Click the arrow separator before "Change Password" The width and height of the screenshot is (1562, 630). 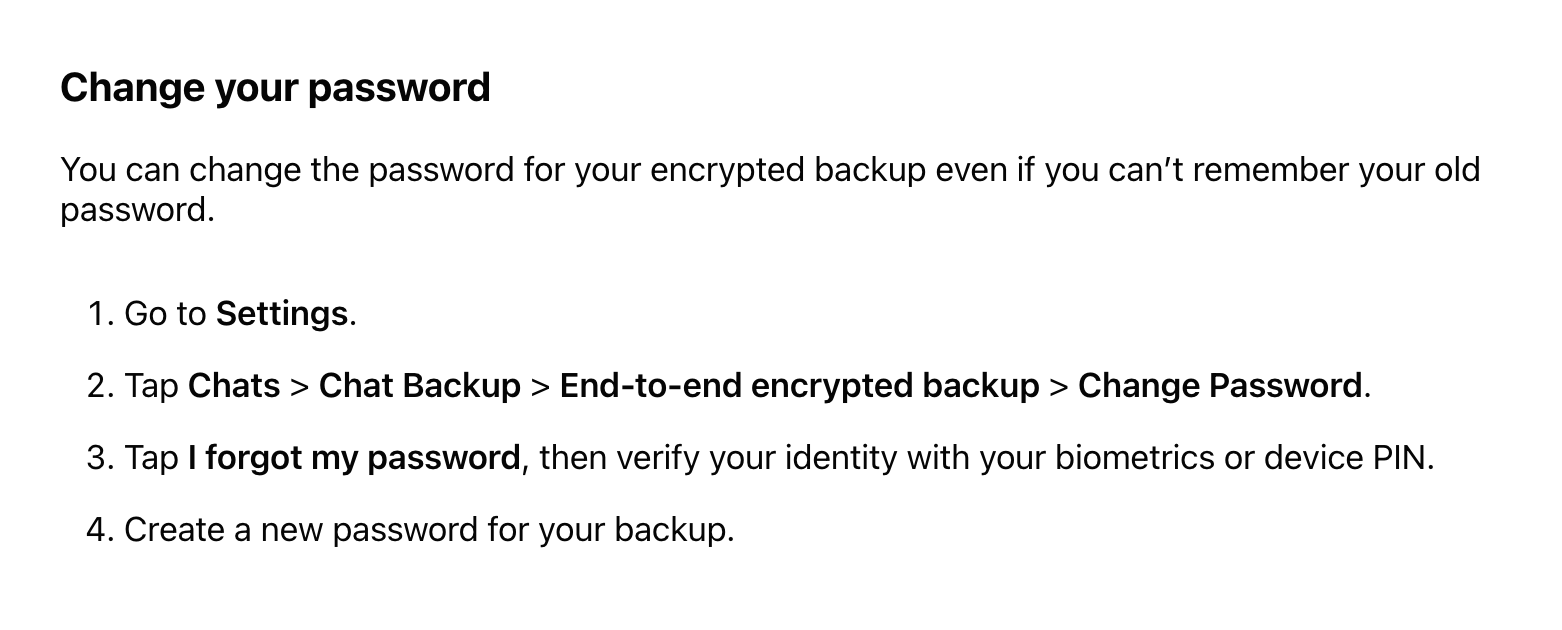point(1059,387)
